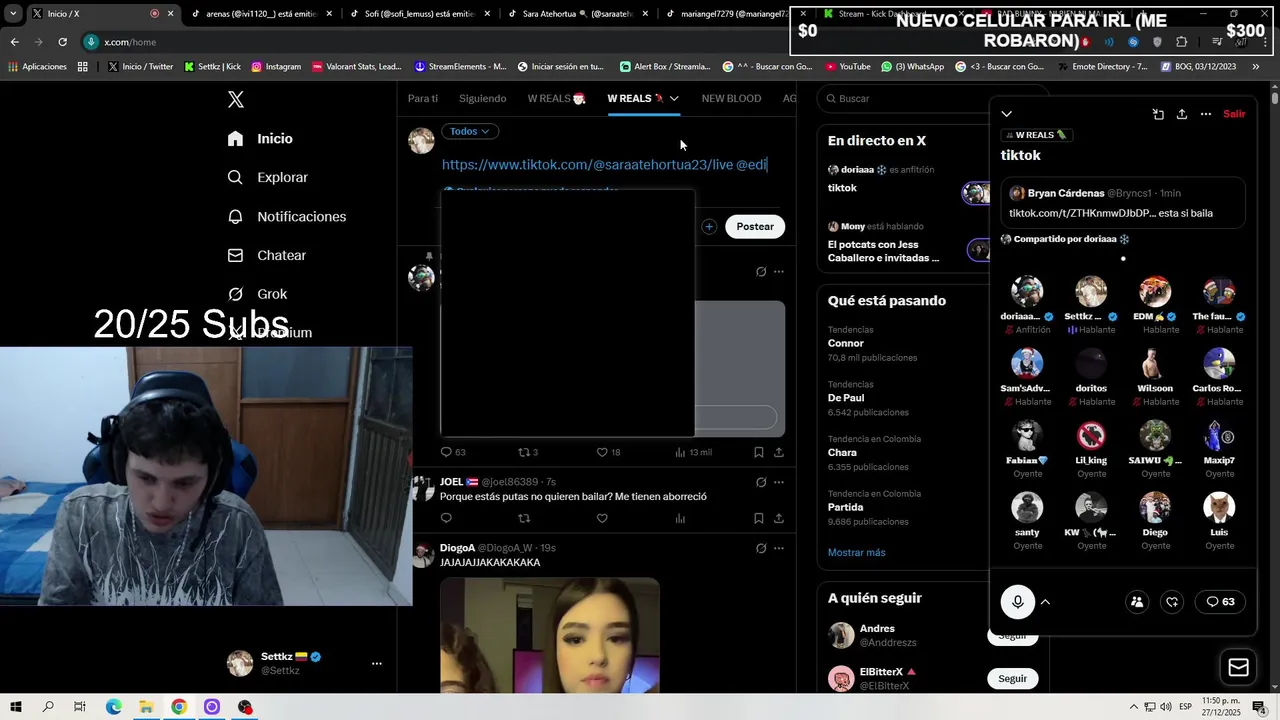The width and height of the screenshot is (1280, 720).
Task: Switch to Siguiendo tab
Action: (482, 98)
